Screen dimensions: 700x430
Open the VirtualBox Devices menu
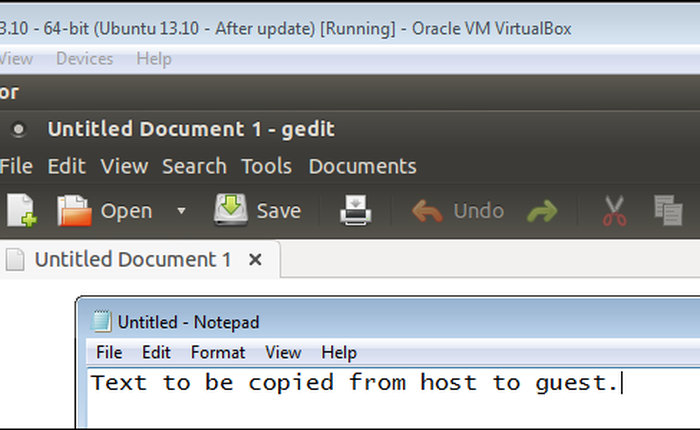pos(84,59)
